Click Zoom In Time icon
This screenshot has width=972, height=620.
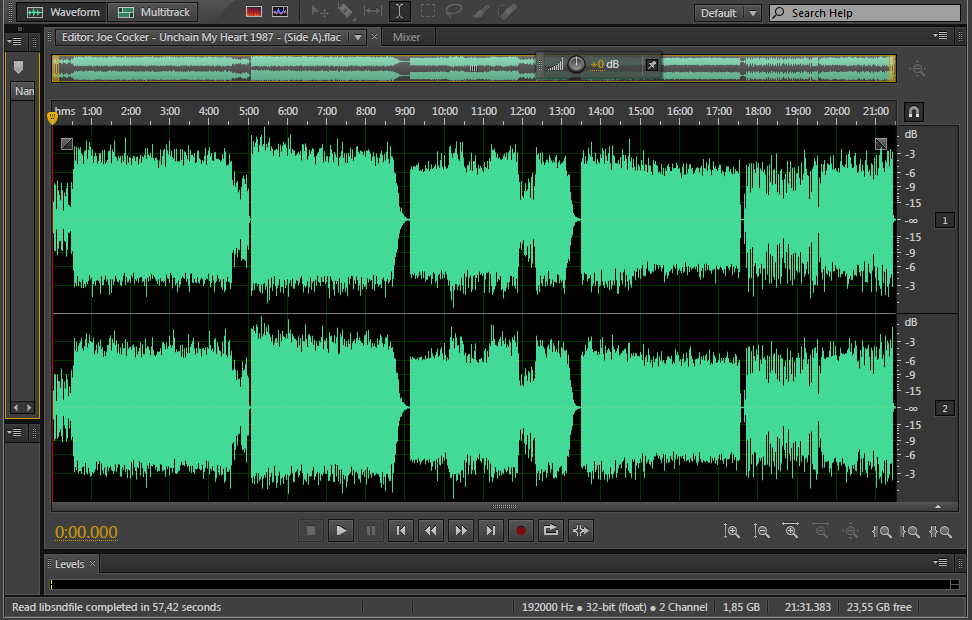791,531
